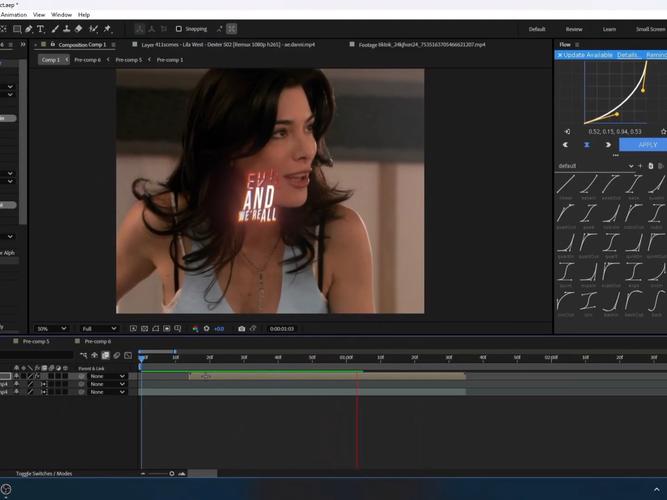Viewport: 667px width, 500px height.
Task: Switch to the Footage tiktok mp4 viewer tab
Action: [422, 44]
